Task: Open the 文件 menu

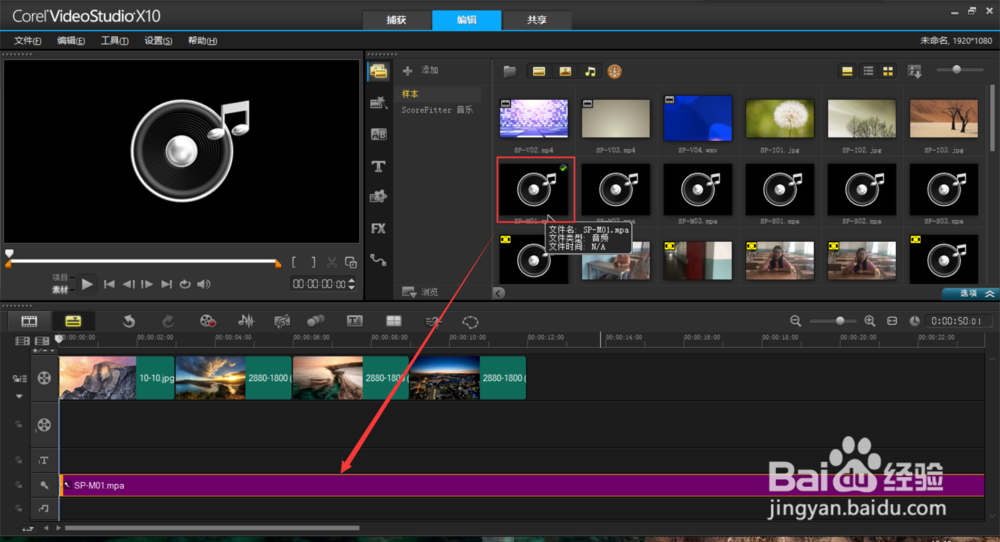Action: point(27,41)
